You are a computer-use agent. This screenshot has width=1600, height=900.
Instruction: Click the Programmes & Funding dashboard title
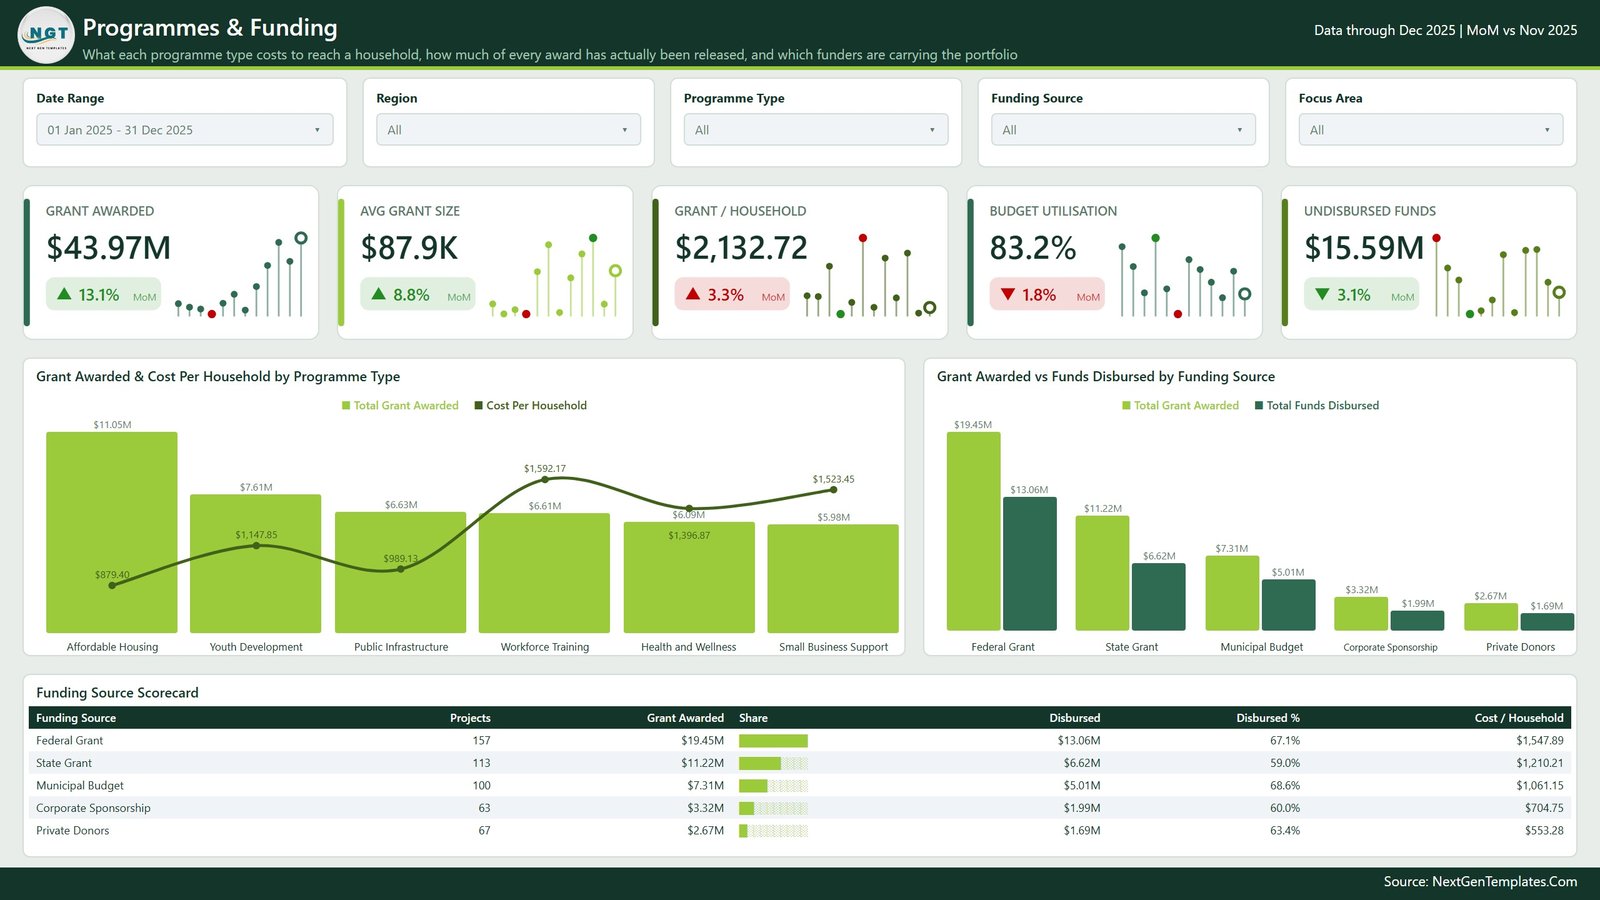pos(210,28)
